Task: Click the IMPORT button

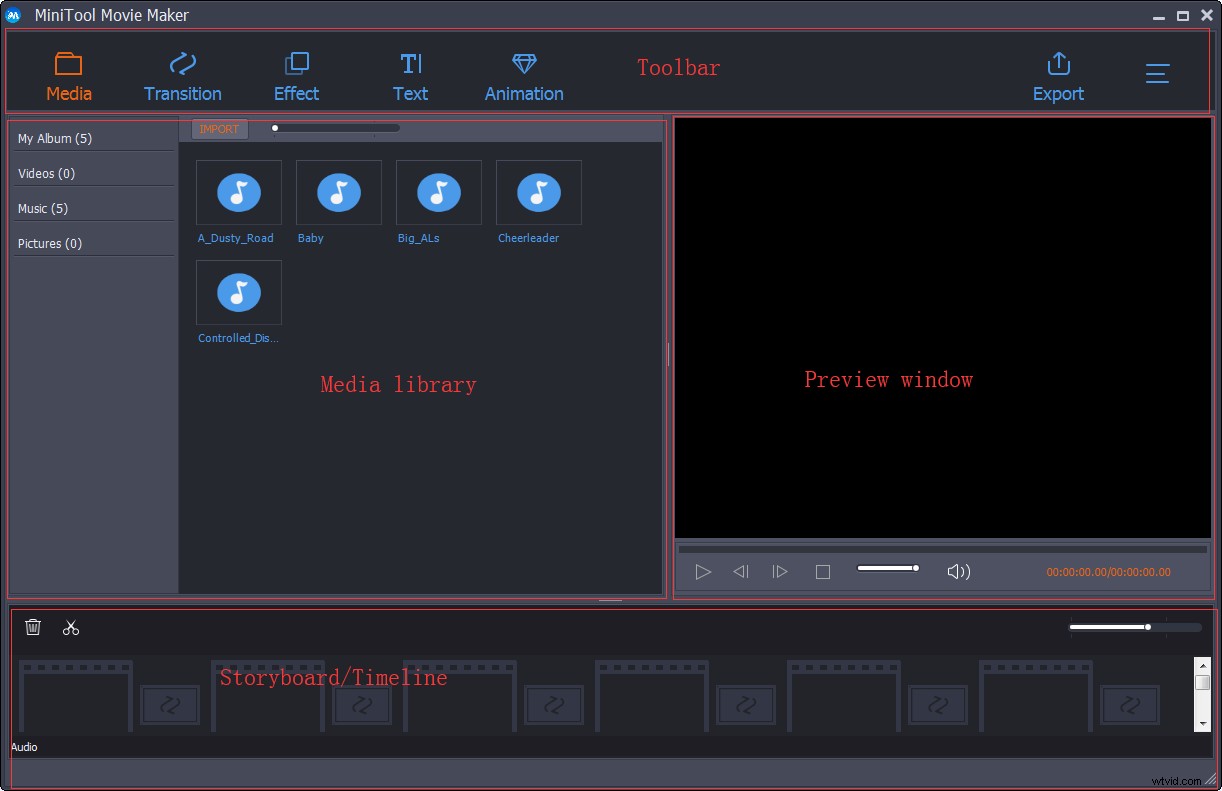Action: (219, 128)
